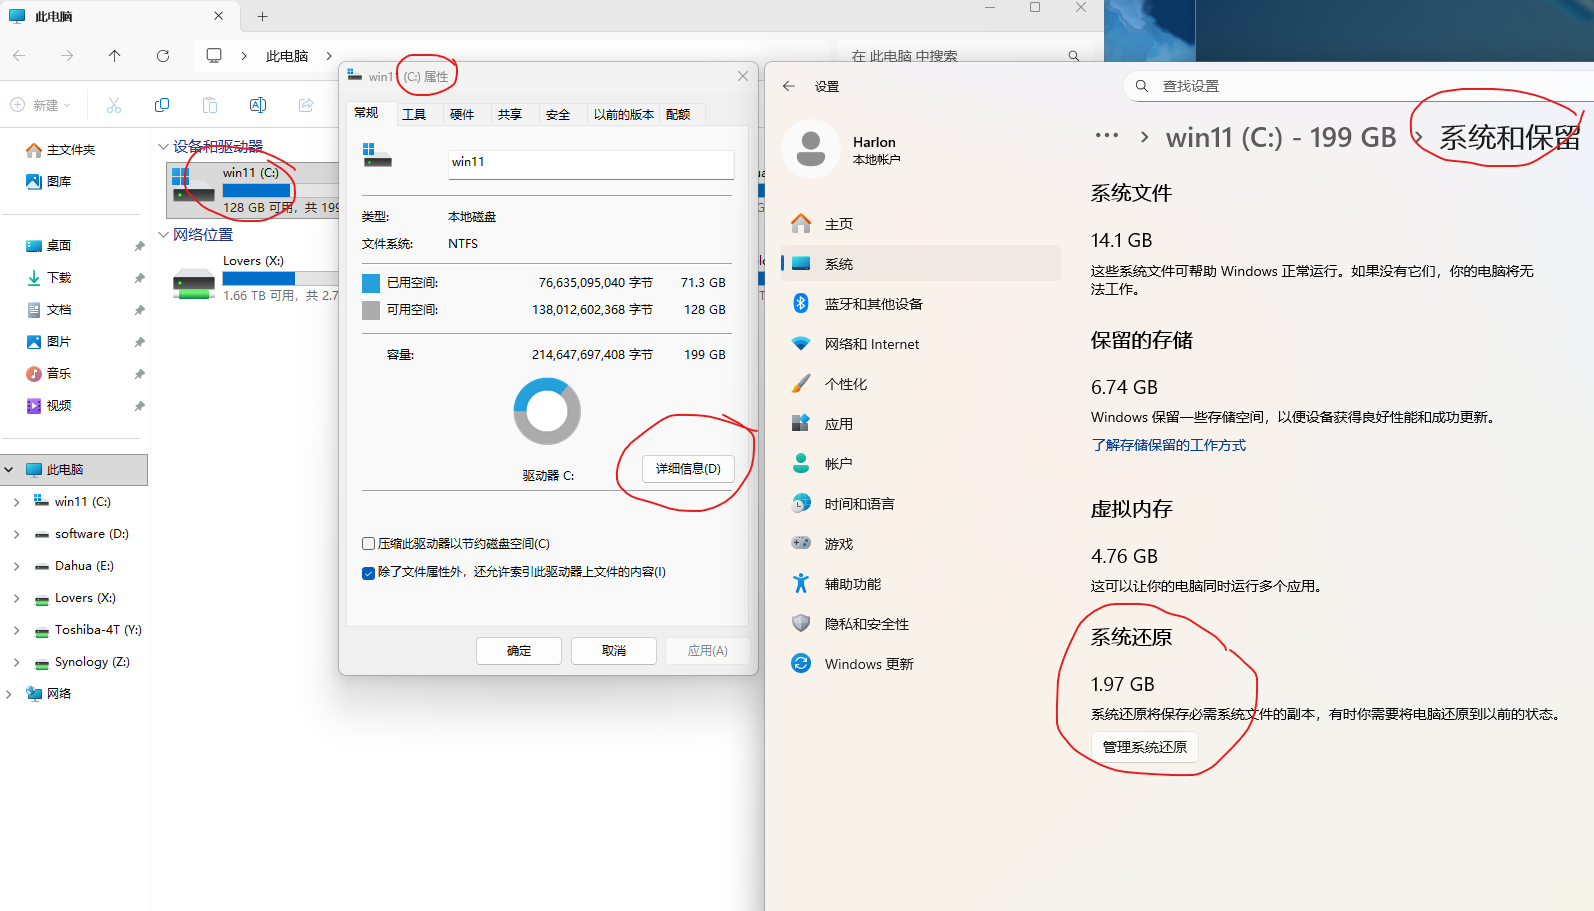Click the drive name field win11
Image resolution: width=1594 pixels, height=911 pixels.
(x=591, y=163)
